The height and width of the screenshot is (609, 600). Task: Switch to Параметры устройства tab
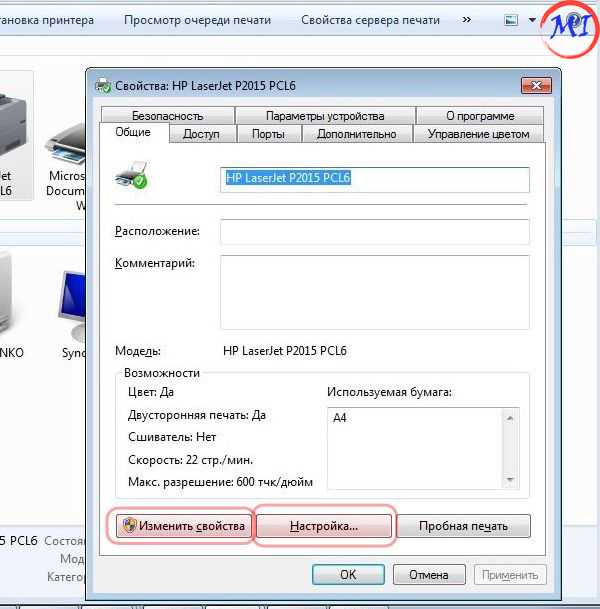(325, 115)
